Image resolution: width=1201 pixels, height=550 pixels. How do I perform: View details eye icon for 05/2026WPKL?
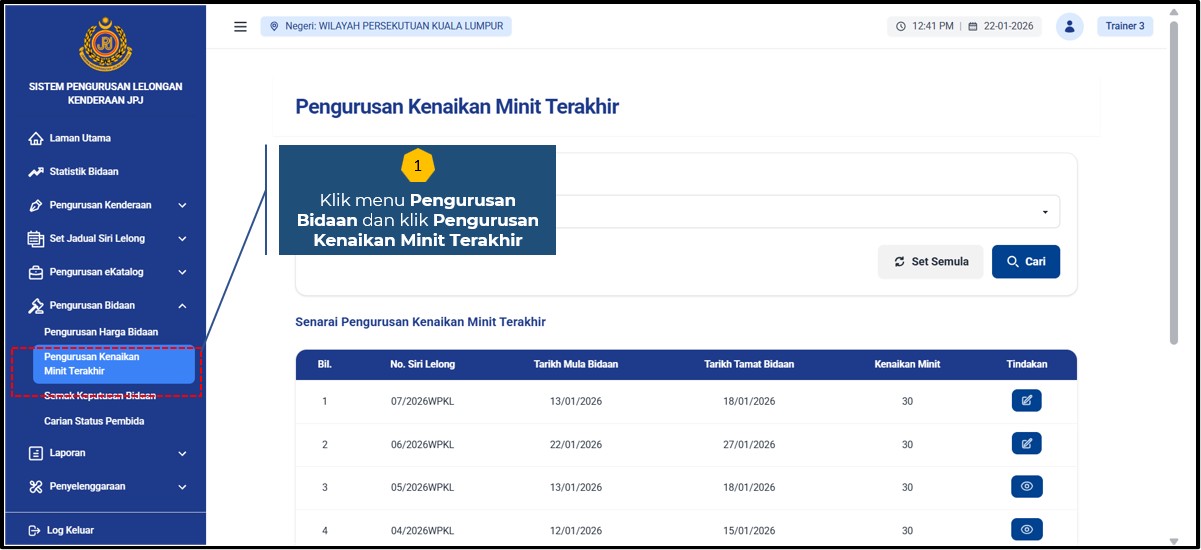pos(1026,487)
